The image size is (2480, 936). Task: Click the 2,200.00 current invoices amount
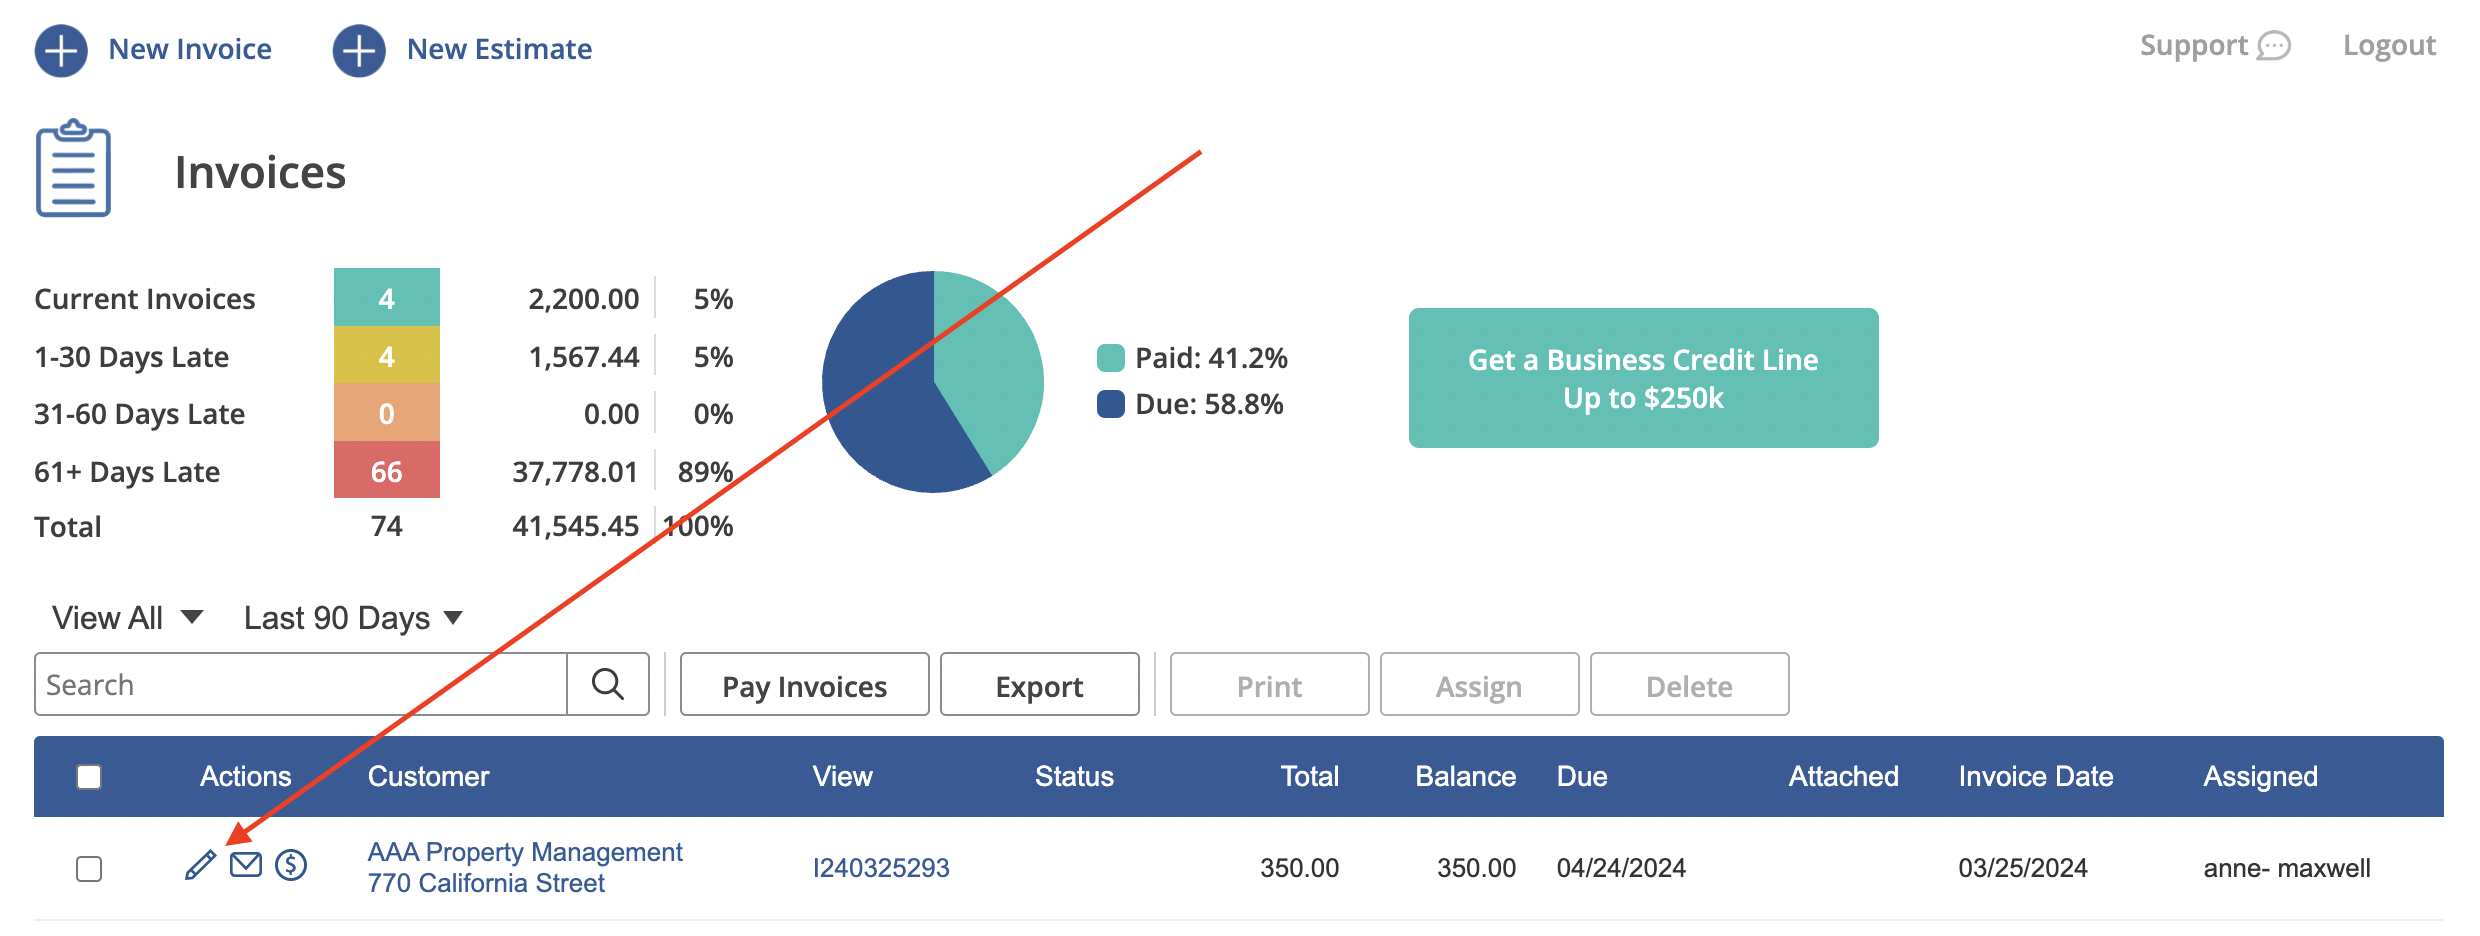click(583, 299)
